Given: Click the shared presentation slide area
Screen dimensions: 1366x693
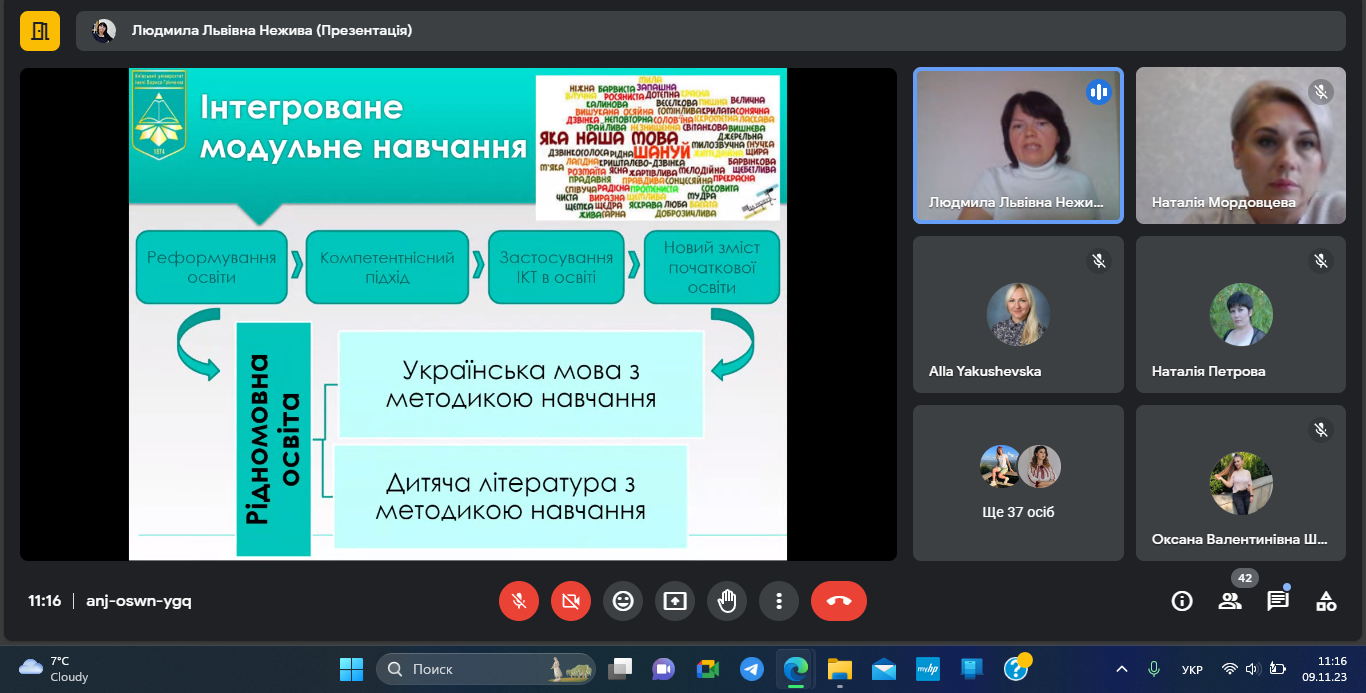Looking at the screenshot, I should click(x=458, y=314).
